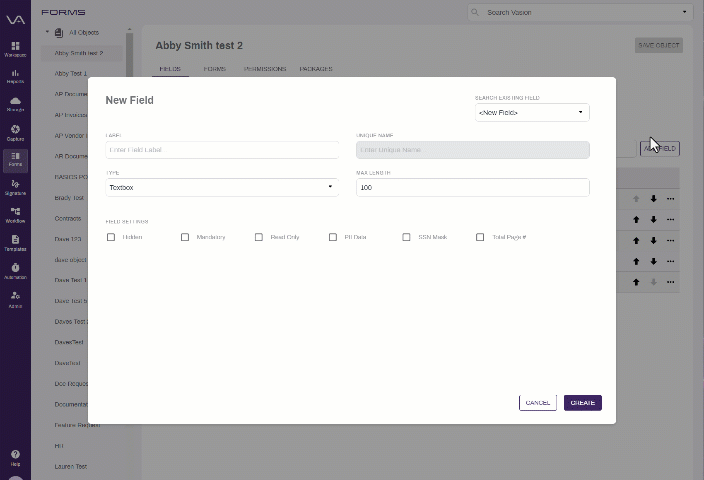
Task: Open the Templates sidebar icon
Action: pos(15,243)
